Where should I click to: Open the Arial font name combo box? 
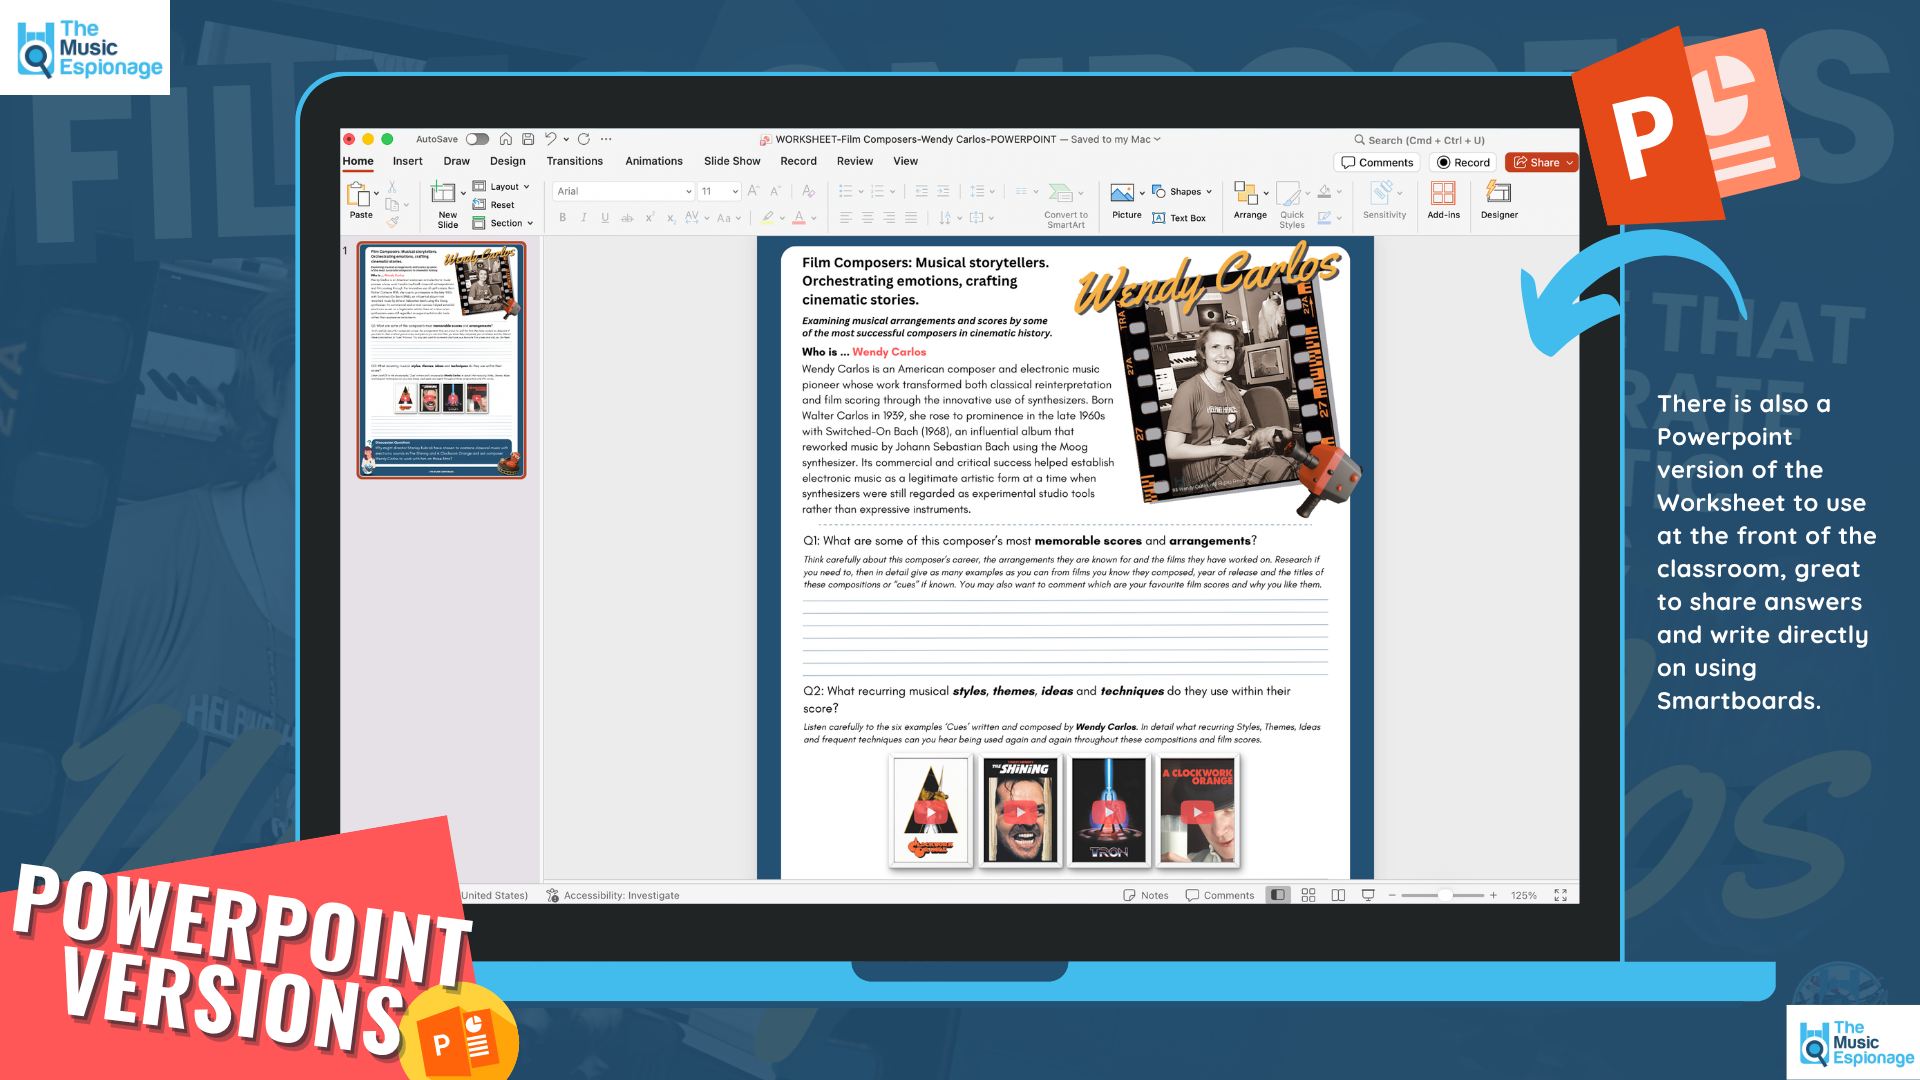coord(624,191)
